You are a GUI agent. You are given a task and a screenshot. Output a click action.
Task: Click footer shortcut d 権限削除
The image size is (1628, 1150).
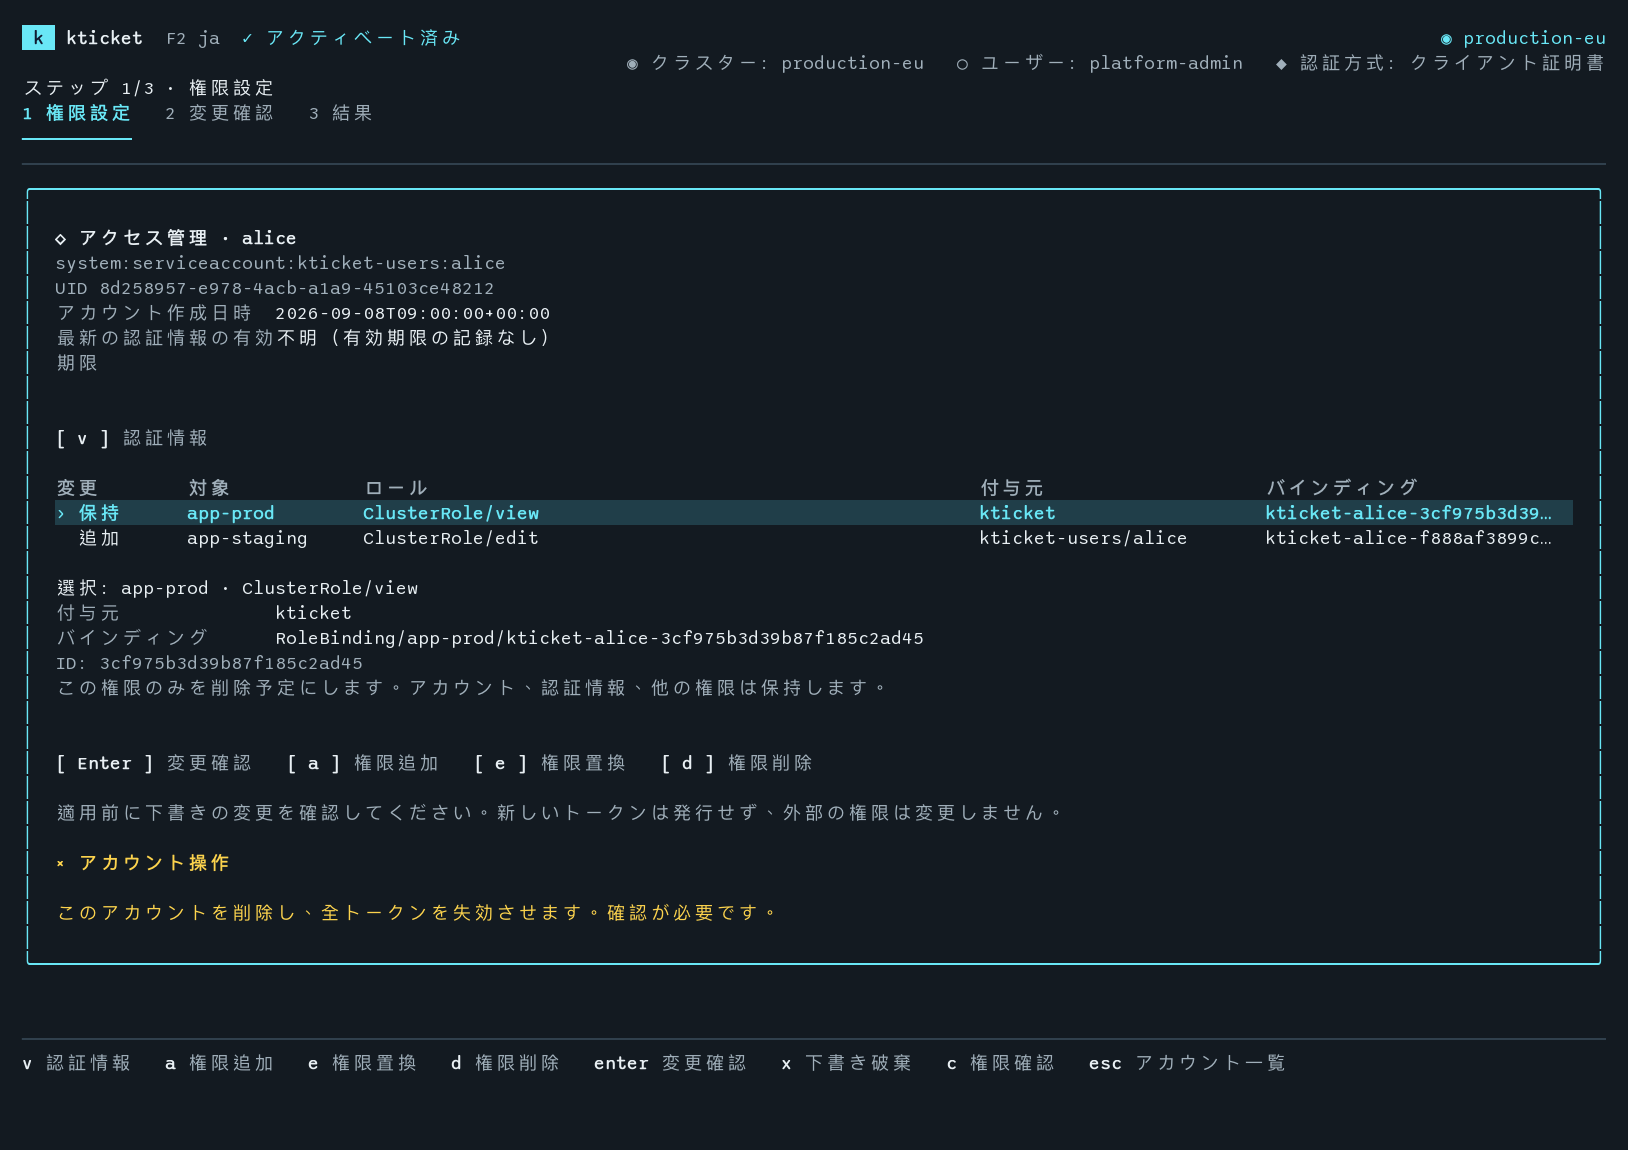pos(506,1063)
